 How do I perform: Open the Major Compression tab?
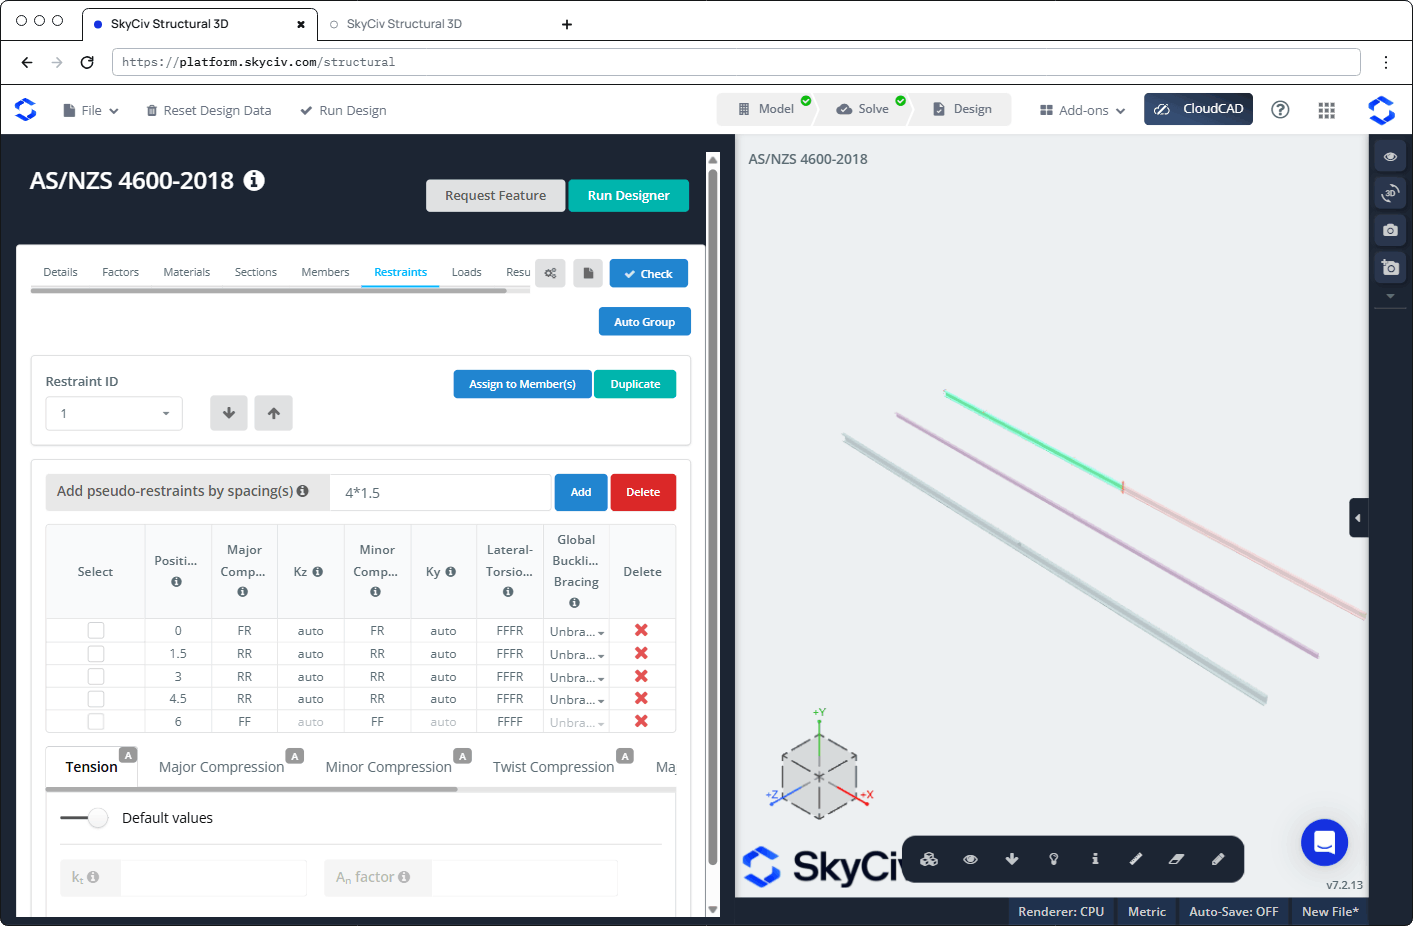[221, 767]
